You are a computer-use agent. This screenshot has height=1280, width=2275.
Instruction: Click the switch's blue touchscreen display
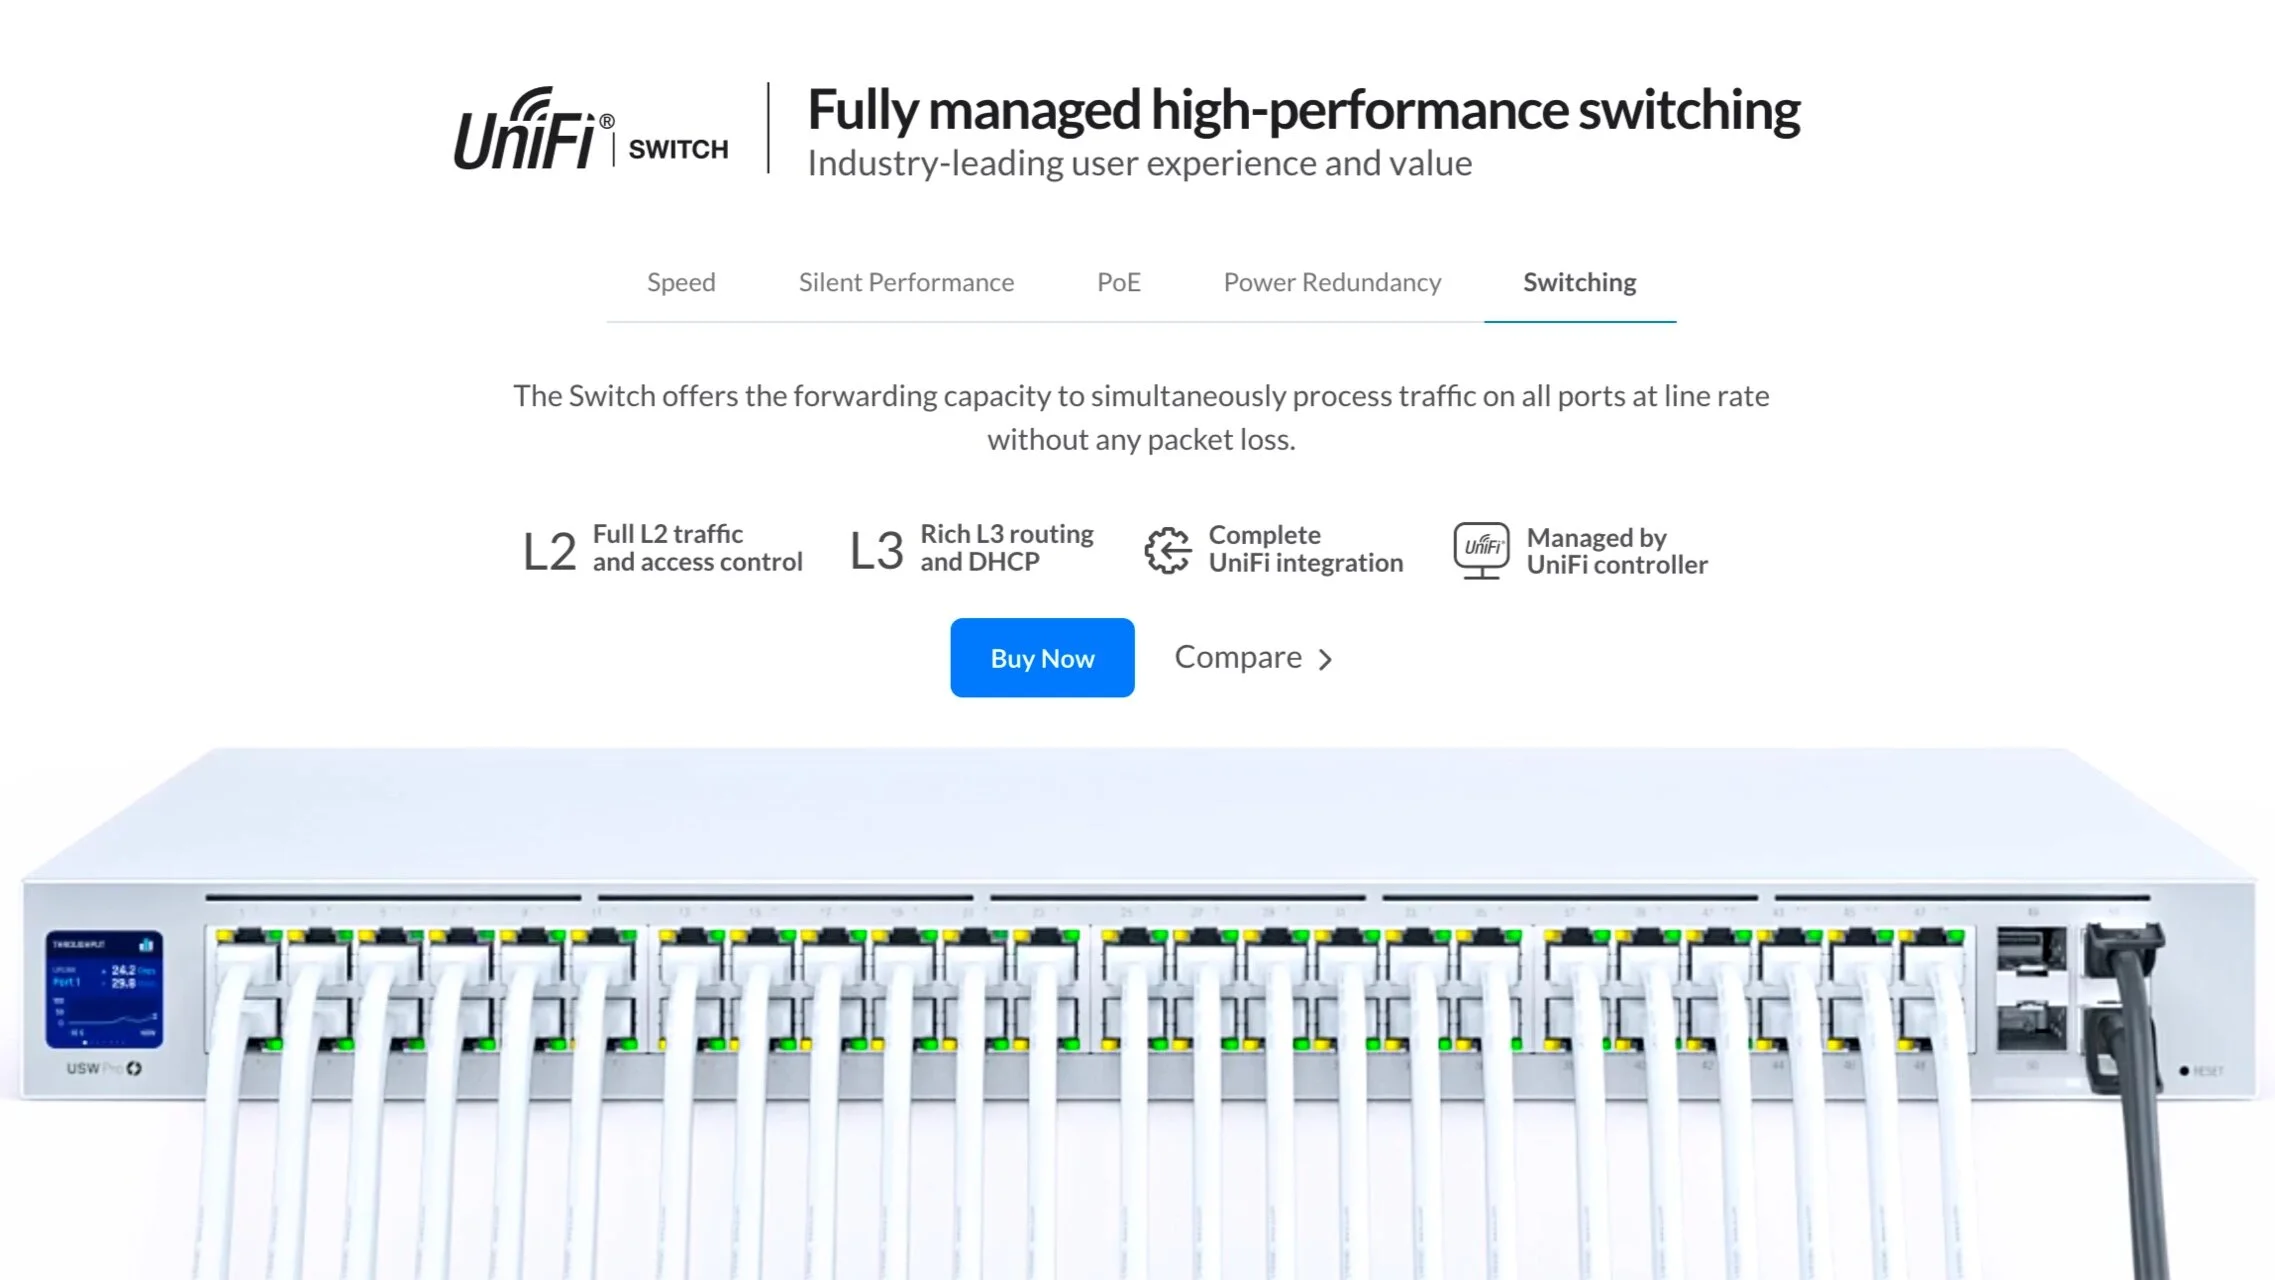pyautogui.click(x=104, y=988)
